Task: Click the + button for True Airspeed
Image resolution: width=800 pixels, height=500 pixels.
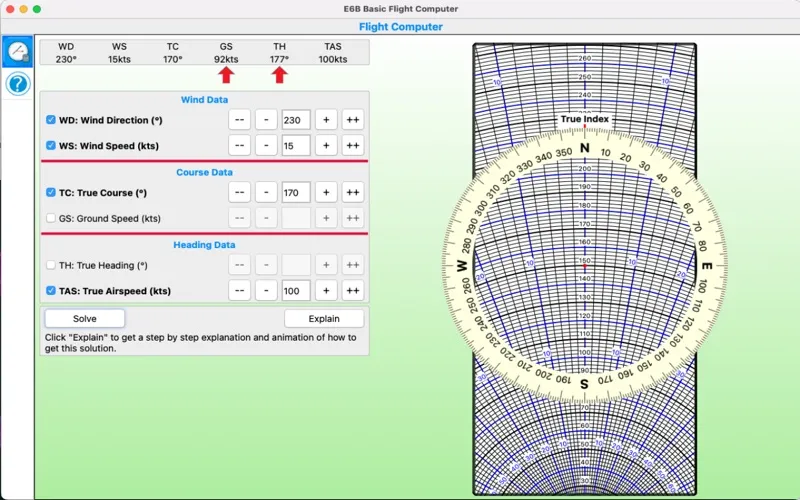Action: coord(326,291)
